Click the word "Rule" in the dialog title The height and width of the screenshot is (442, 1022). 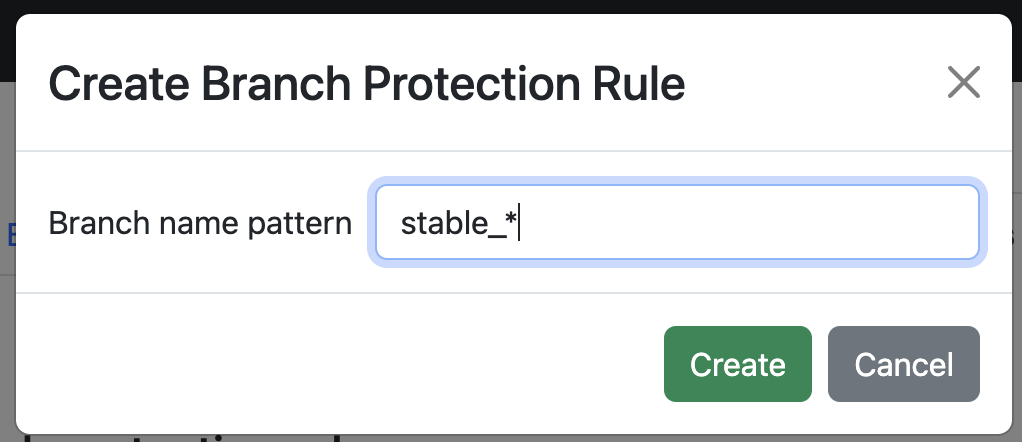pyautogui.click(x=643, y=83)
